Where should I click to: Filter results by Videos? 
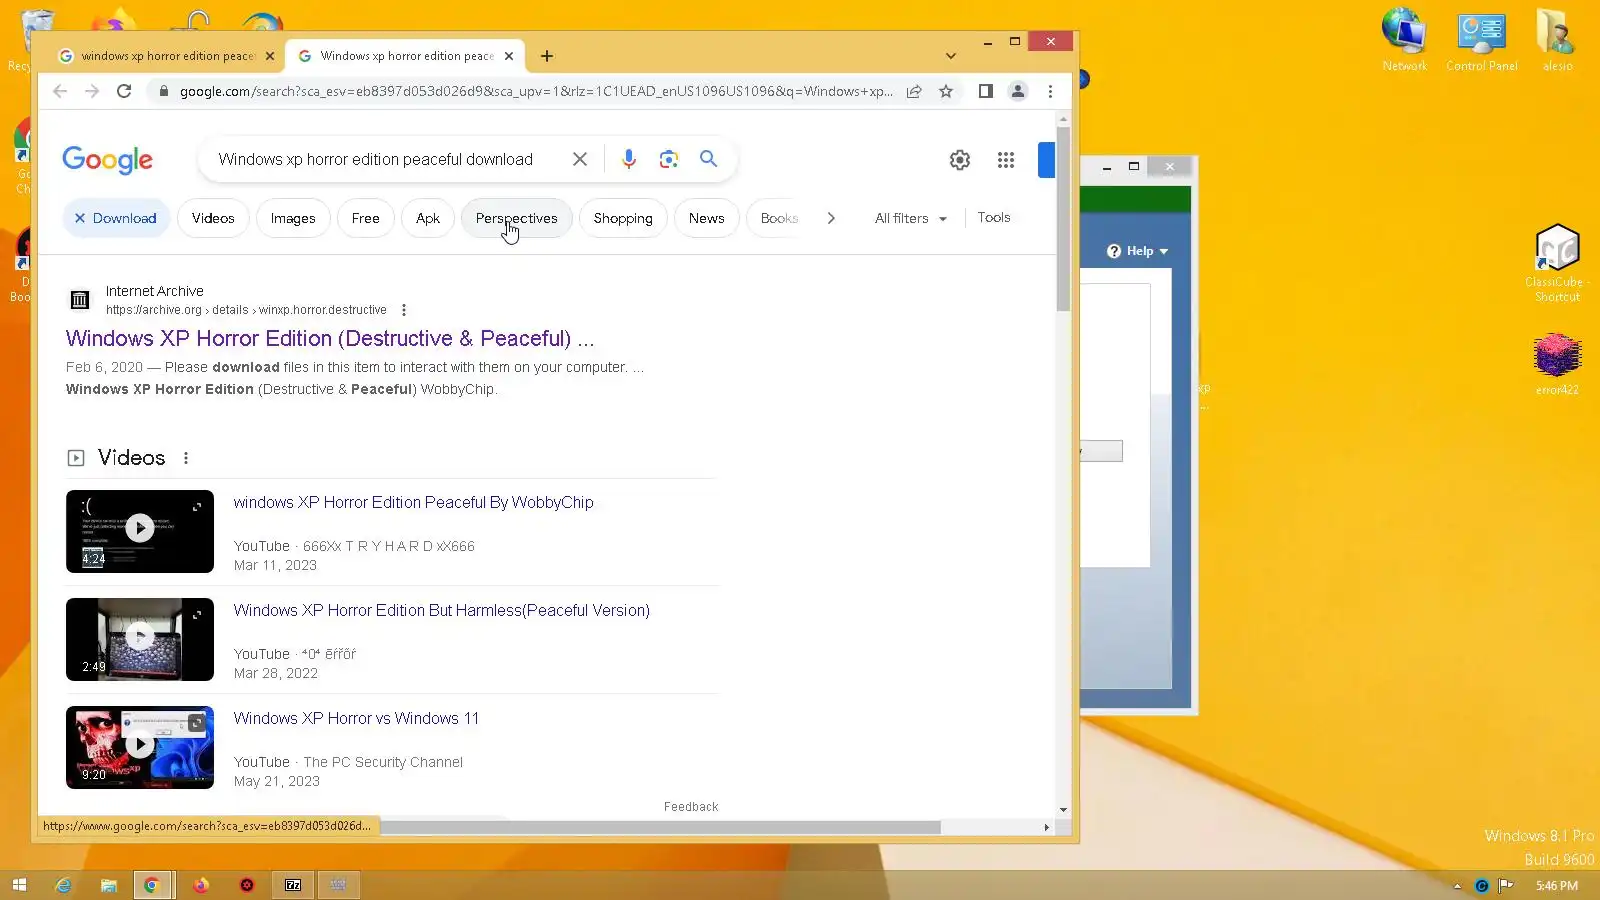[x=213, y=218]
